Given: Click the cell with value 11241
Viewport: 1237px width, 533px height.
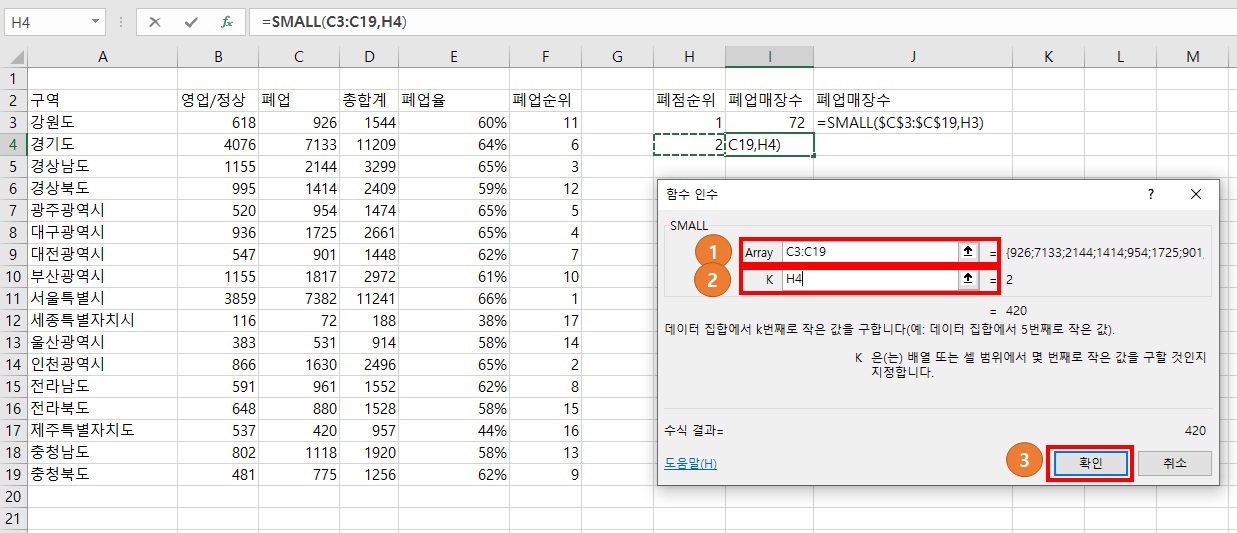Looking at the screenshot, I should coord(369,298).
